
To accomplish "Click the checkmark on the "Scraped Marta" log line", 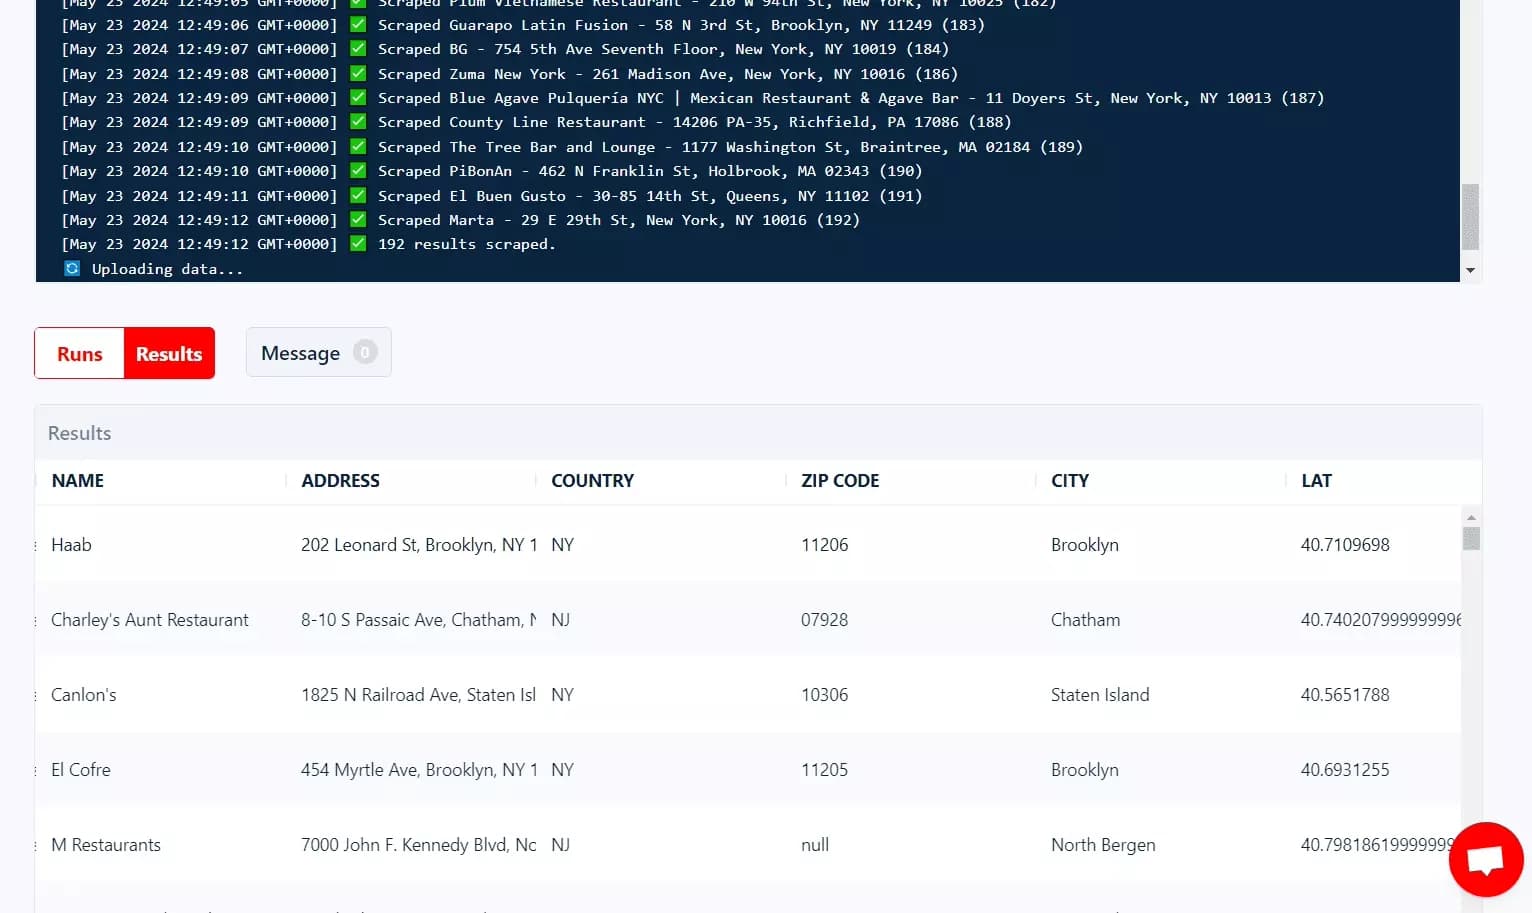I will 357,220.
